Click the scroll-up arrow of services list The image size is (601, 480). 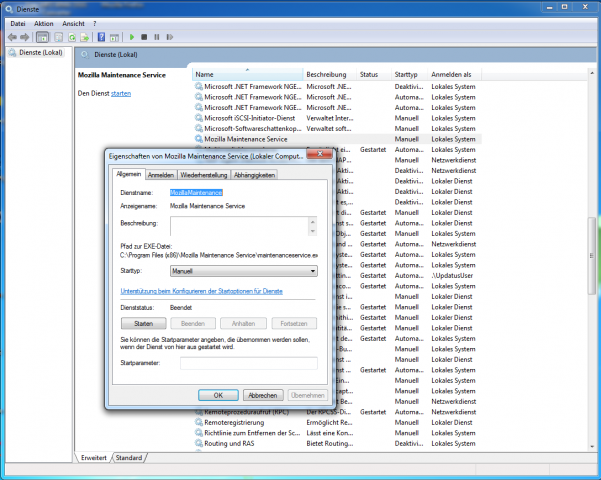click(592, 73)
